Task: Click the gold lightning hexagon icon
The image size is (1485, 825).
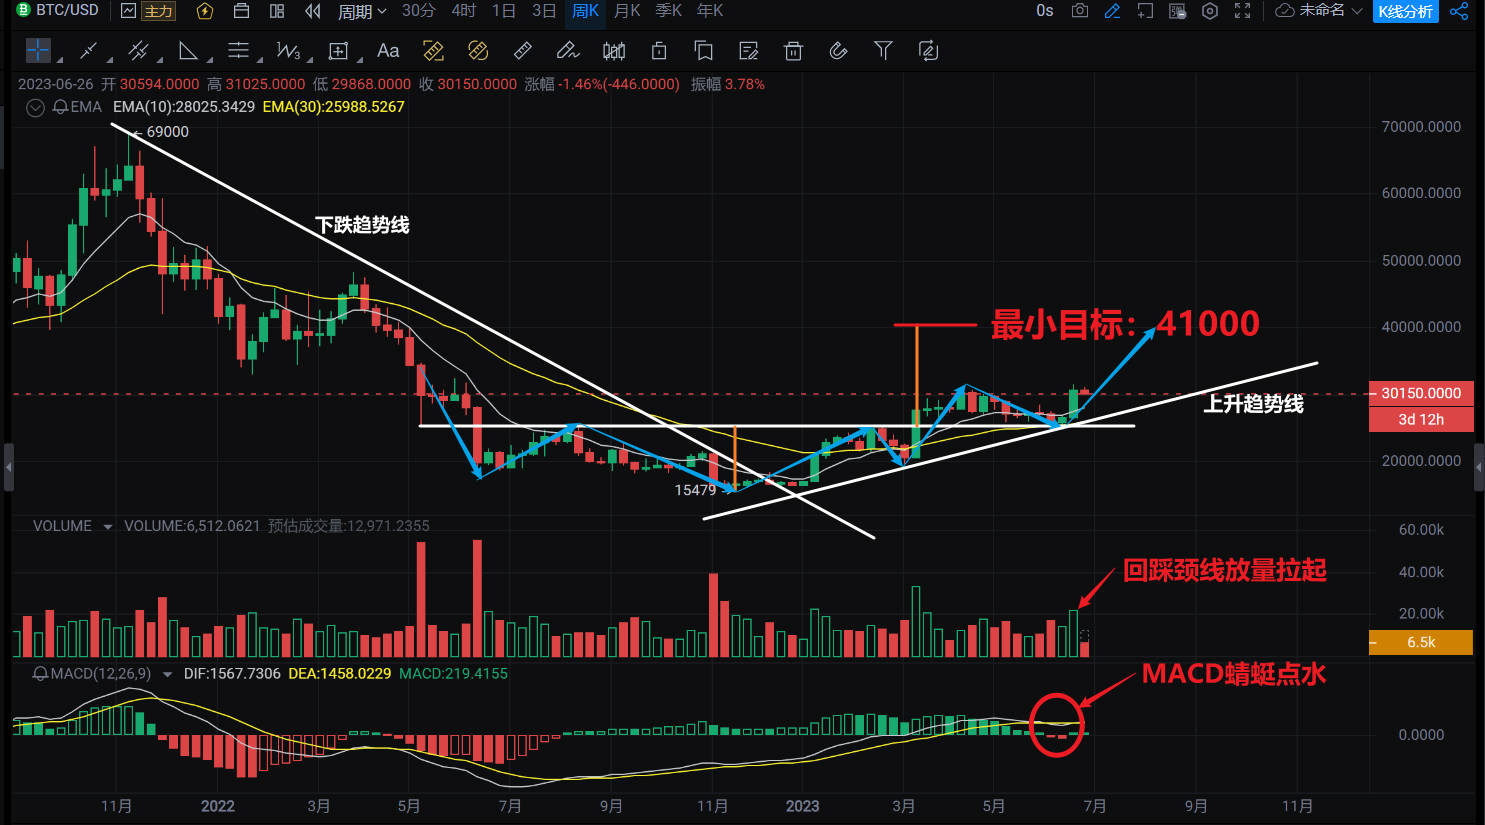Action: [x=205, y=11]
